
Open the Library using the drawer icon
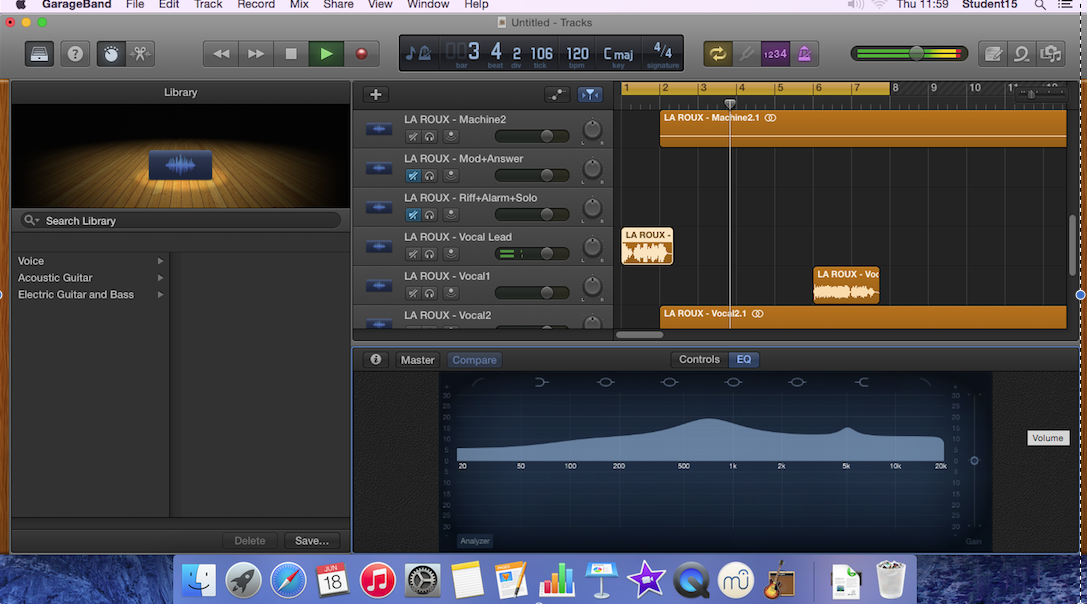38,53
